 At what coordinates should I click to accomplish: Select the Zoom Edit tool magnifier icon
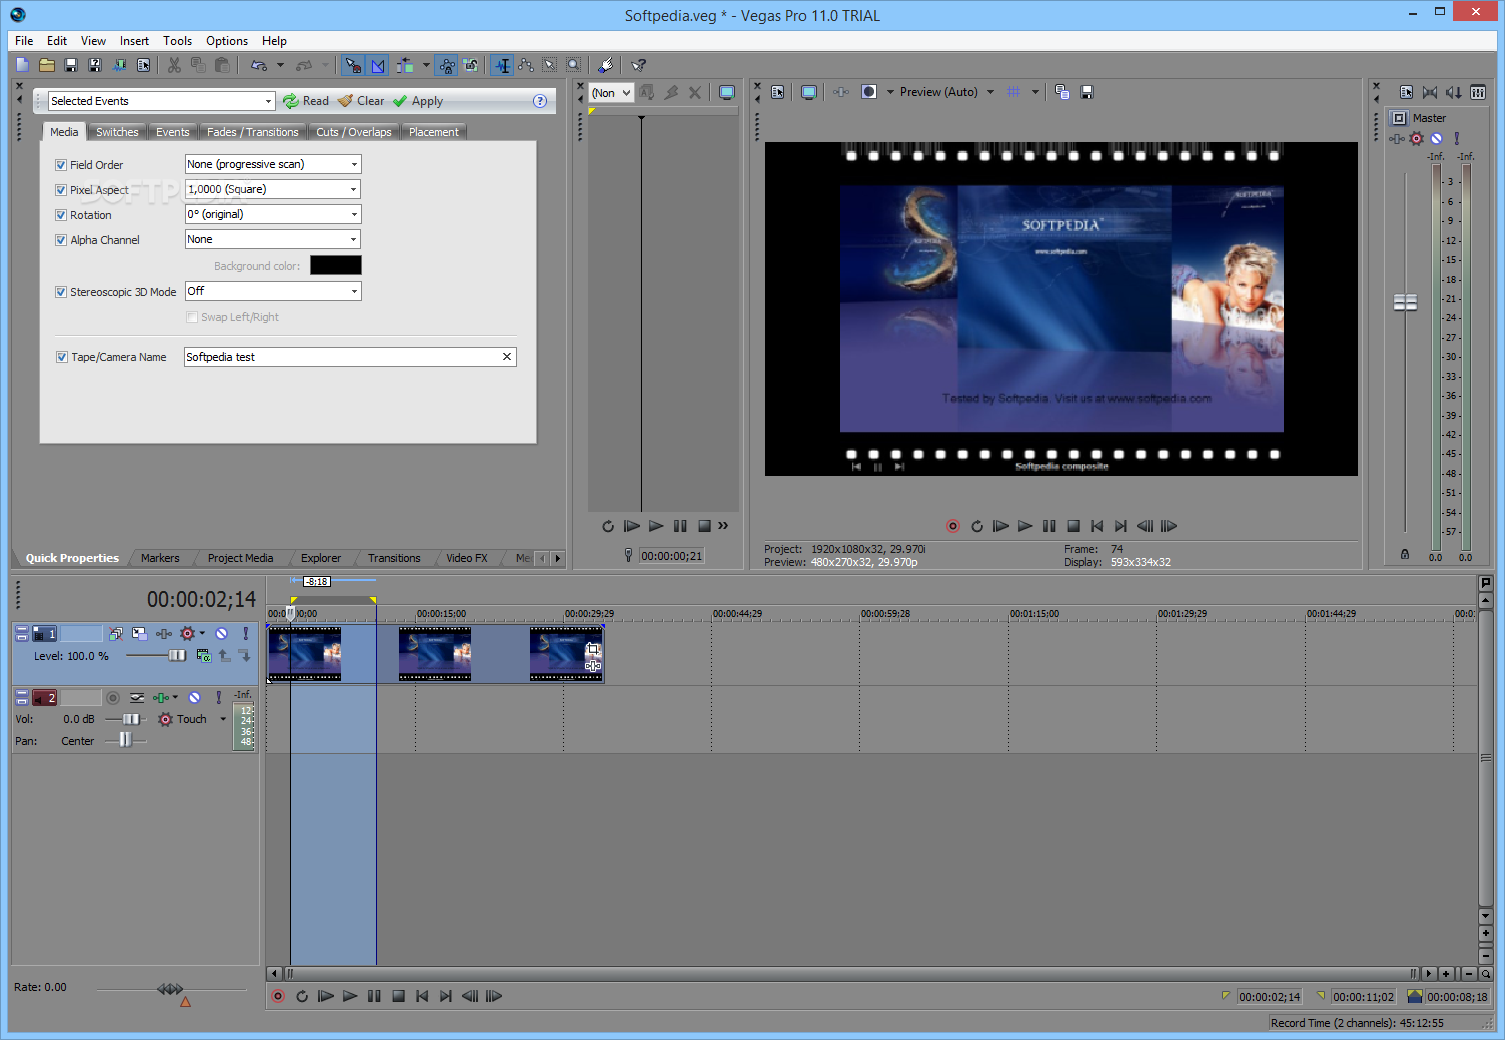(574, 65)
